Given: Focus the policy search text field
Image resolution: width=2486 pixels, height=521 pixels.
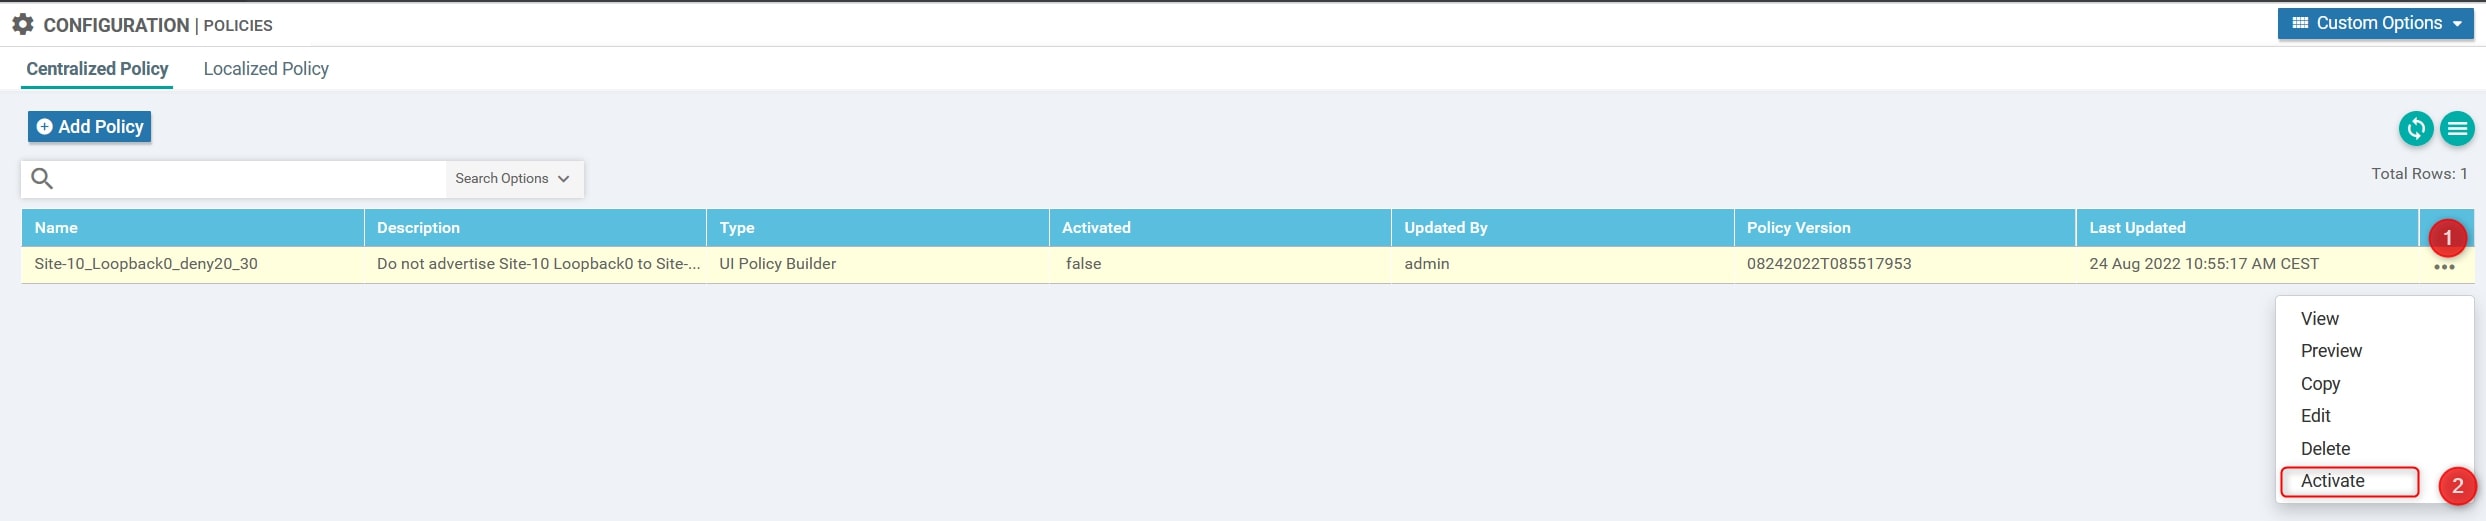Looking at the screenshot, I should (x=250, y=179).
